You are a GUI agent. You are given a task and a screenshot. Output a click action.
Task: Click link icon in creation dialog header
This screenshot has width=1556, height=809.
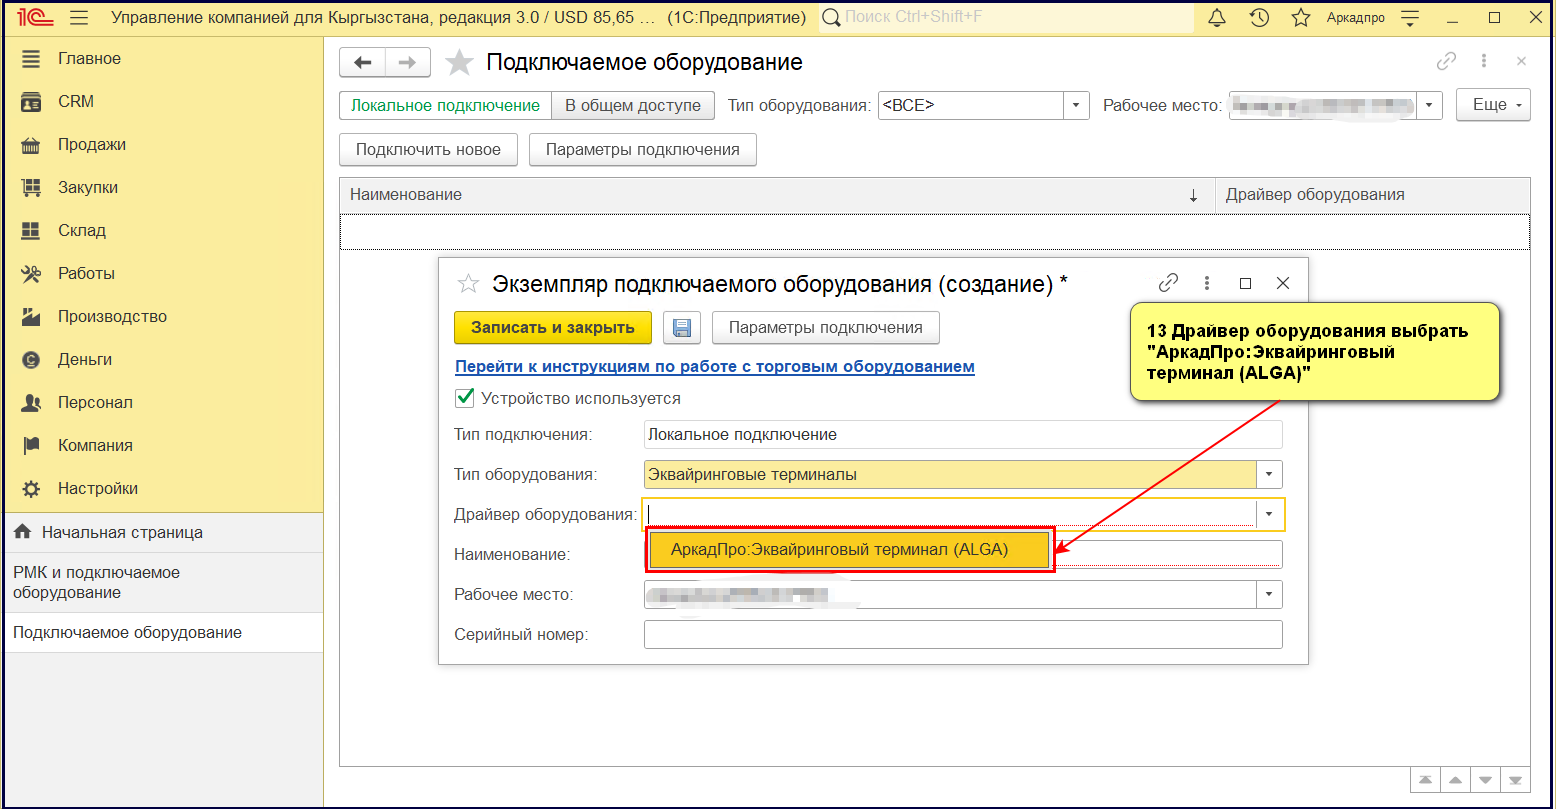(1168, 283)
